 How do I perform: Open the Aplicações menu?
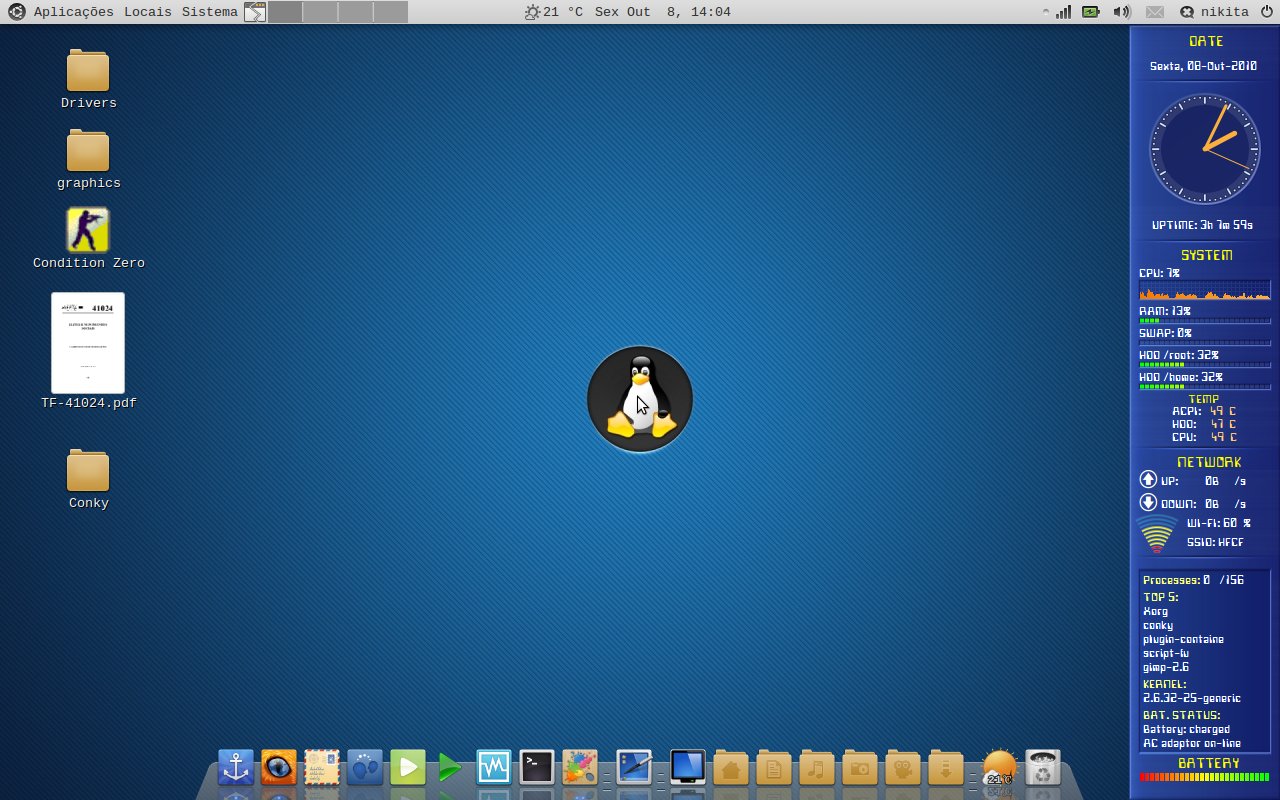(74, 12)
